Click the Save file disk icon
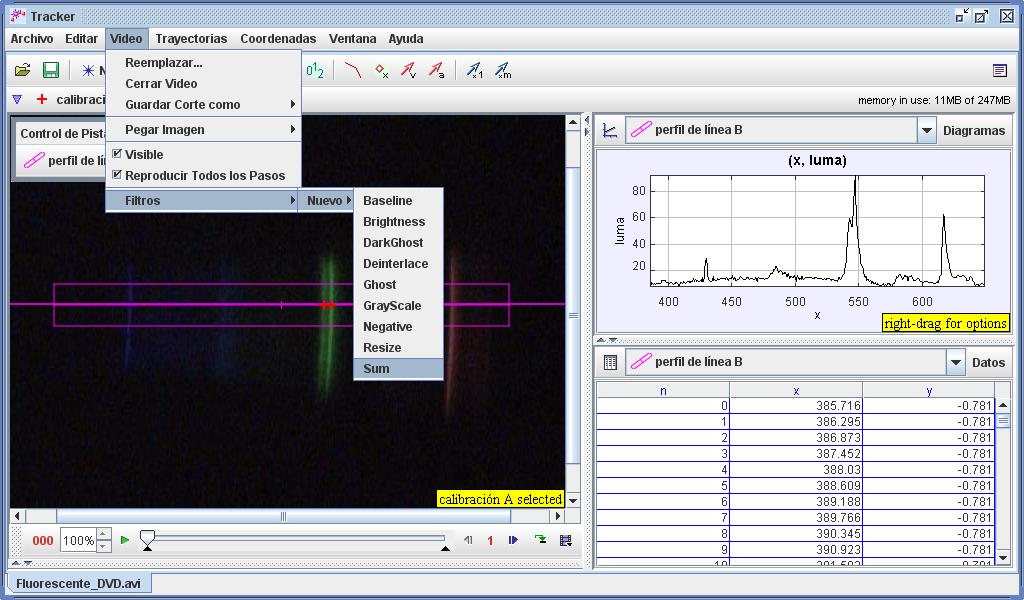This screenshot has width=1024, height=600. (50, 71)
